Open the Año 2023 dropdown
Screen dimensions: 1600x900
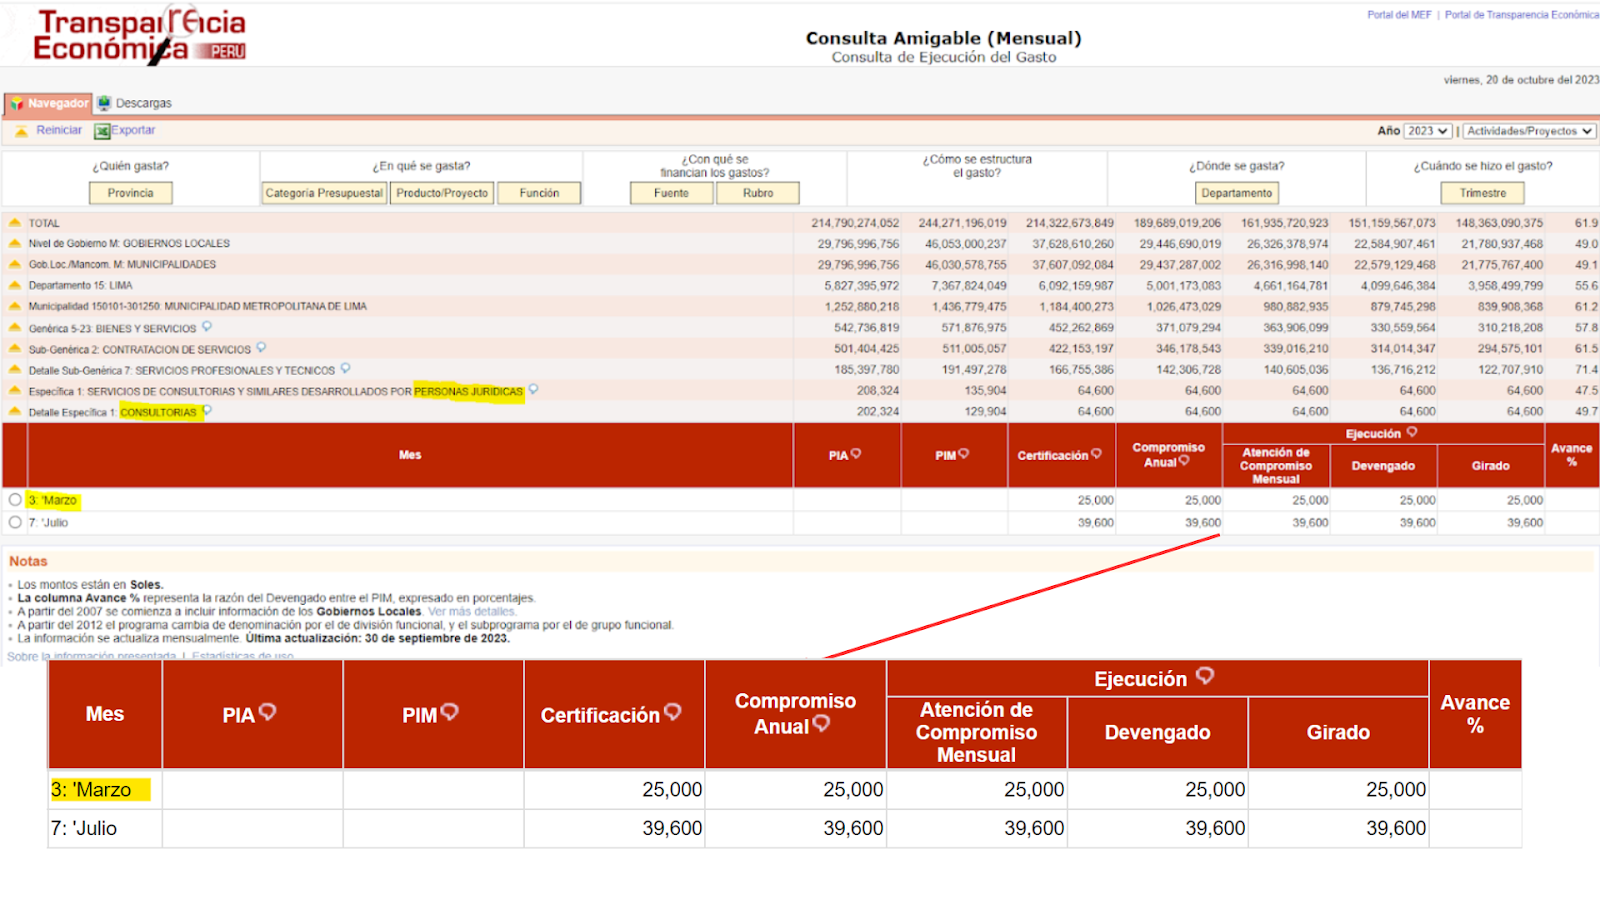pyautogui.click(x=1427, y=131)
